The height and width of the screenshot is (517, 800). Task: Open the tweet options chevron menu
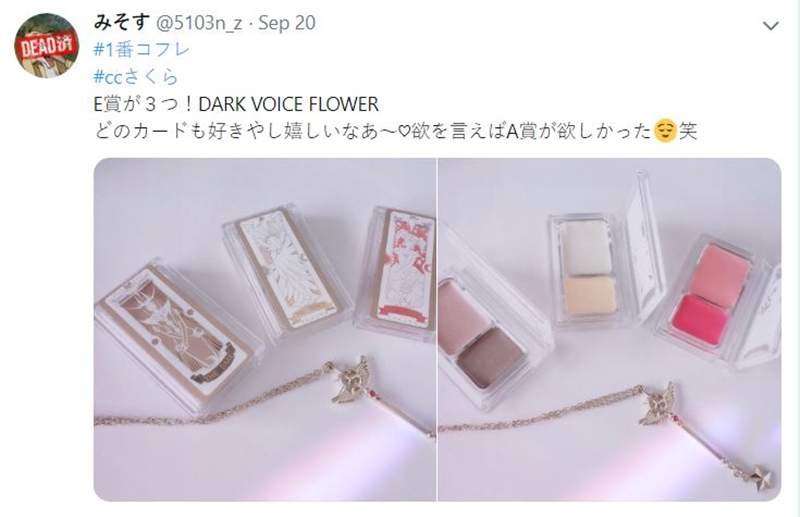click(x=770, y=25)
